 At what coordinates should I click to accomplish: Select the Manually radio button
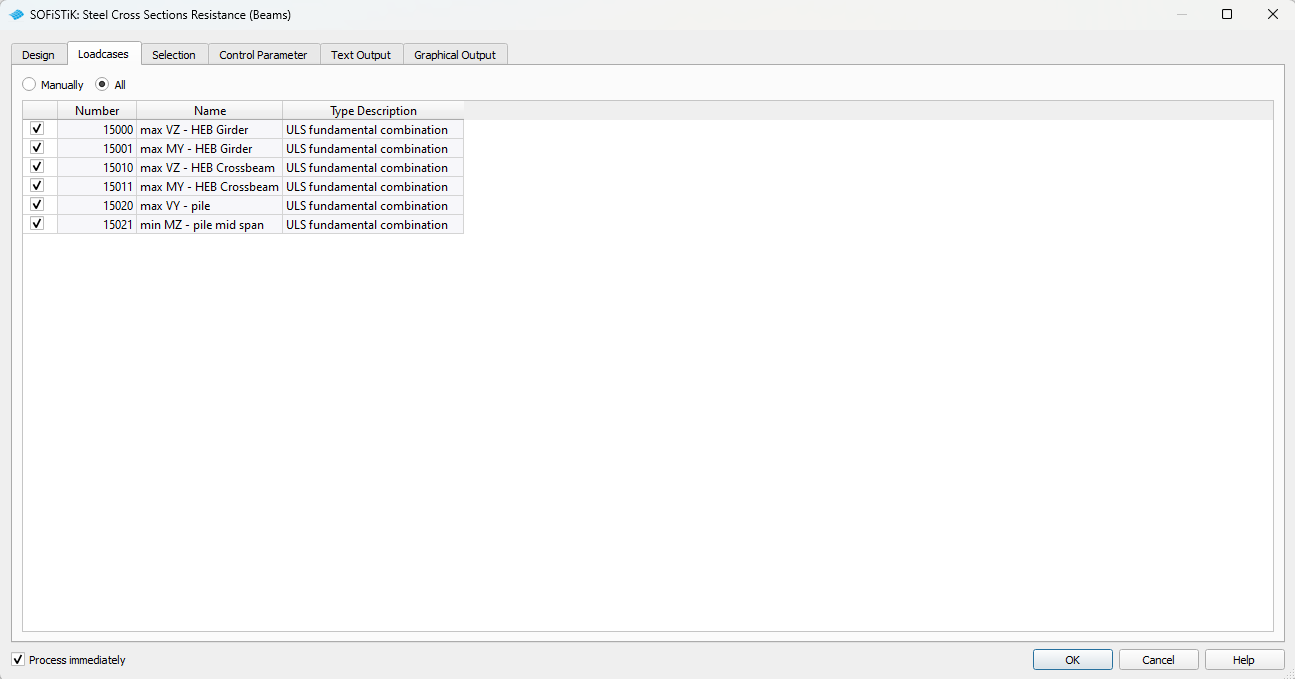(29, 85)
